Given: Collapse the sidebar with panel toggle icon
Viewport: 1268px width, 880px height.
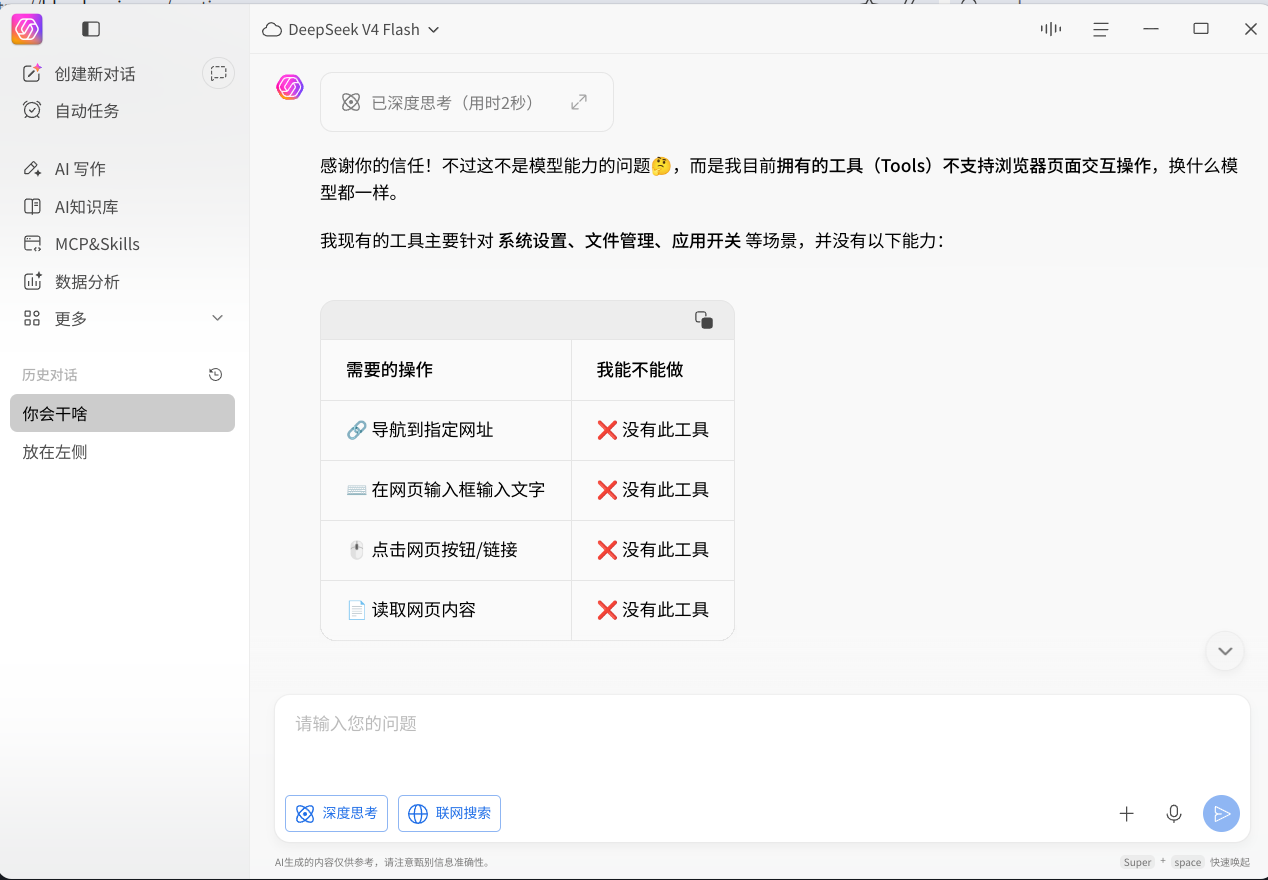Looking at the screenshot, I should (91, 29).
